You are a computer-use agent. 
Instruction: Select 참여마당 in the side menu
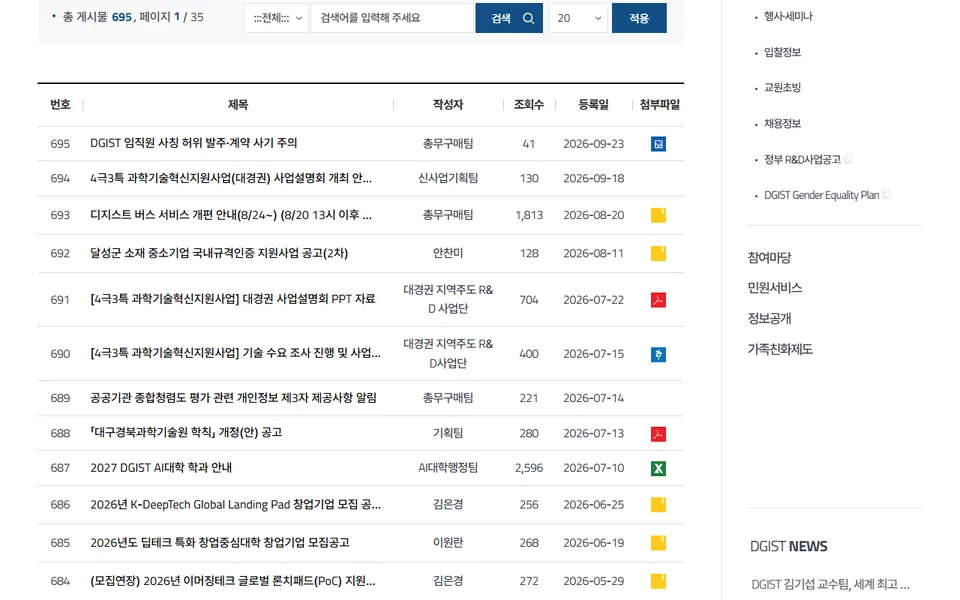pyautogui.click(x=770, y=258)
